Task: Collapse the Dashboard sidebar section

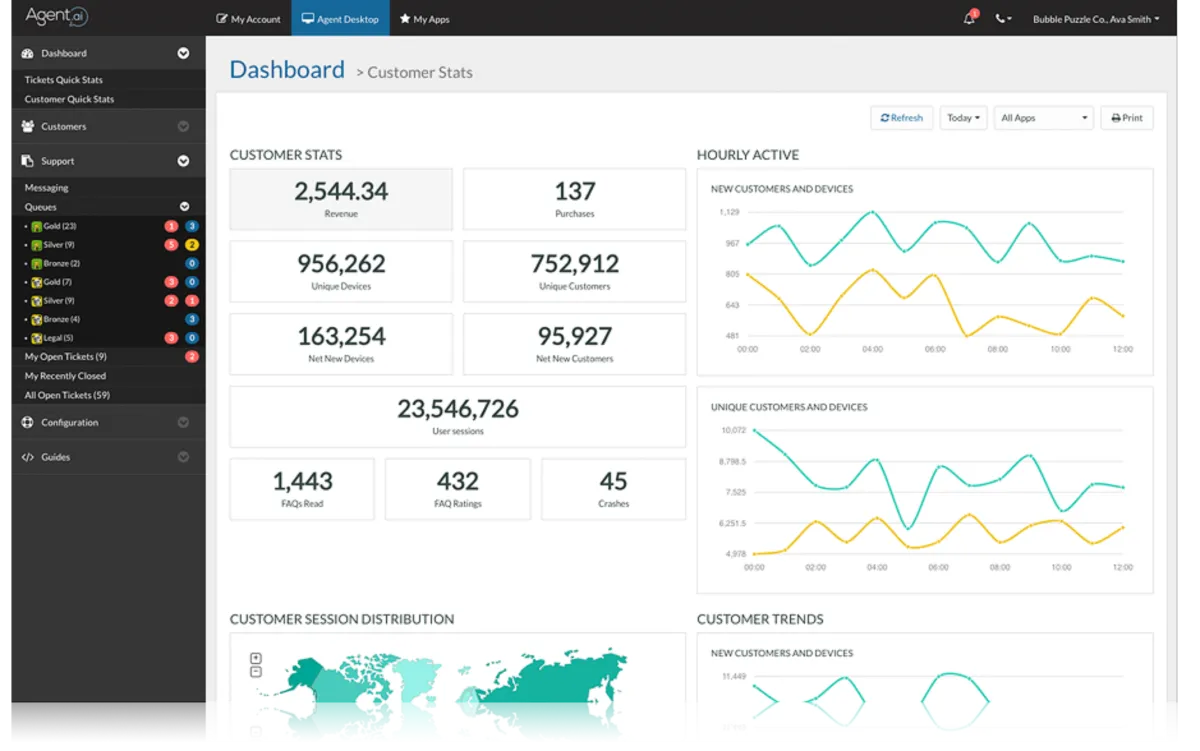Action: [x=183, y=53]
